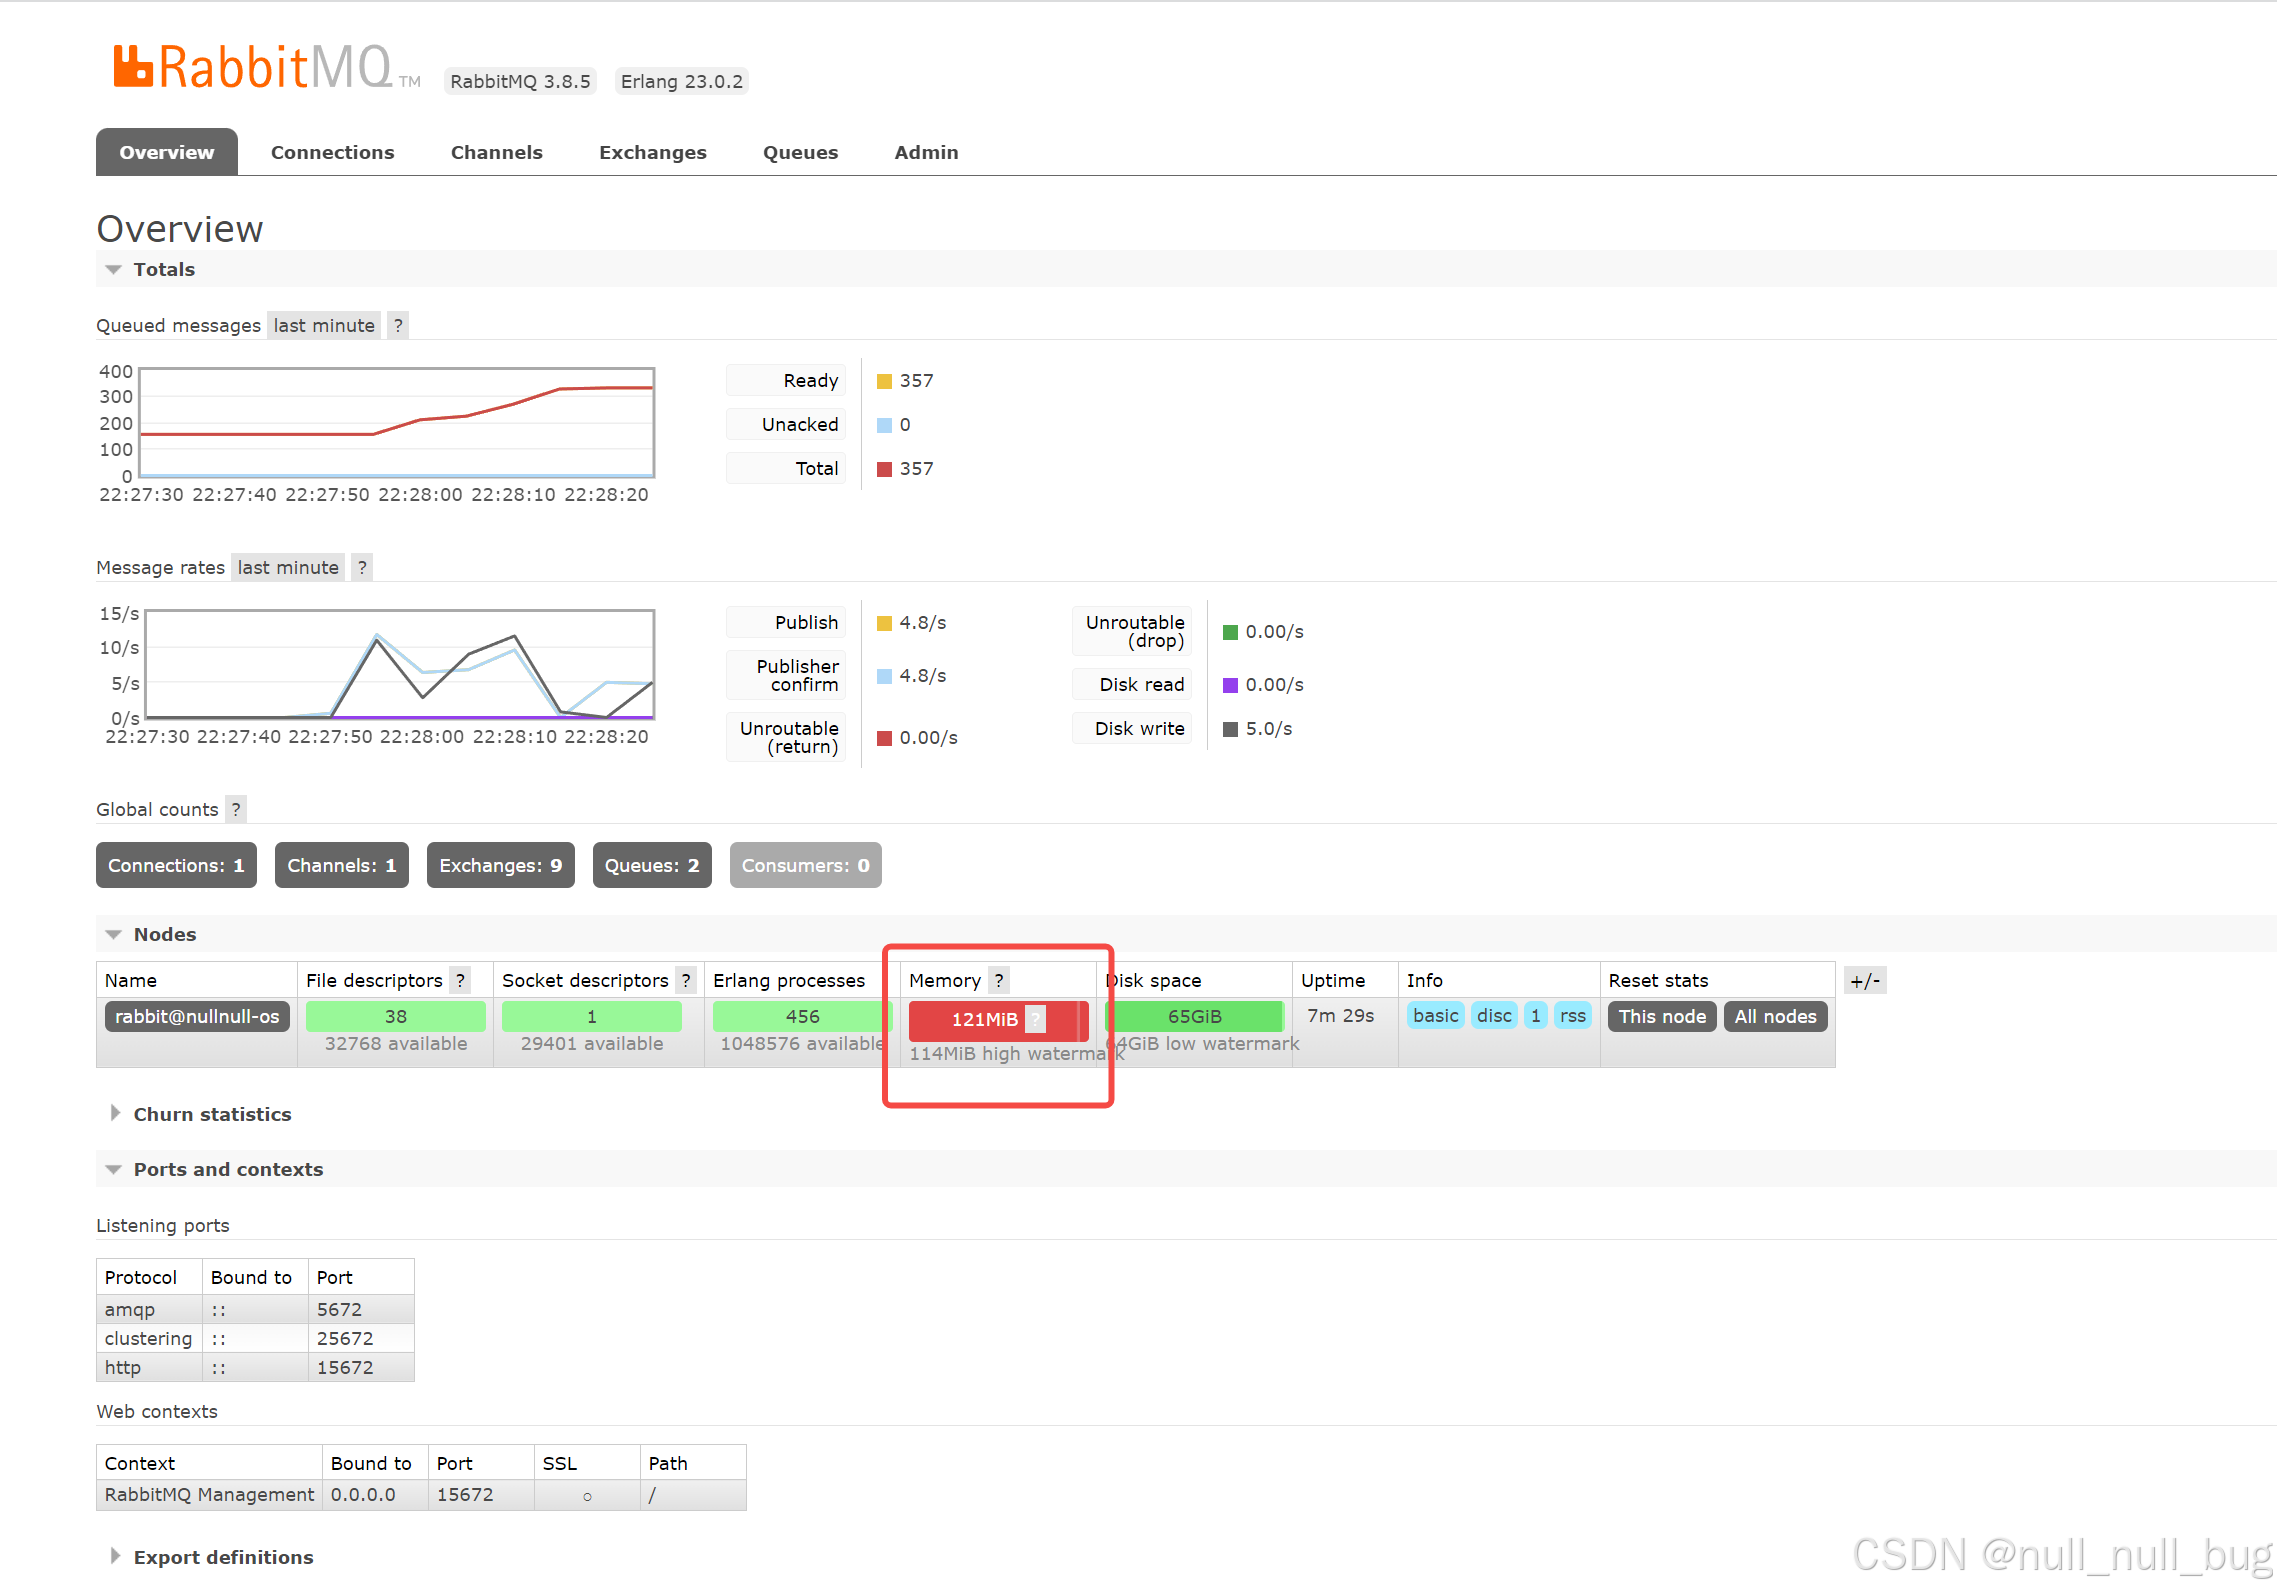This screenshot has width=2277, height=1593.
Task: Click the Memory usage red progress bar
Action: coord(993,1017)
